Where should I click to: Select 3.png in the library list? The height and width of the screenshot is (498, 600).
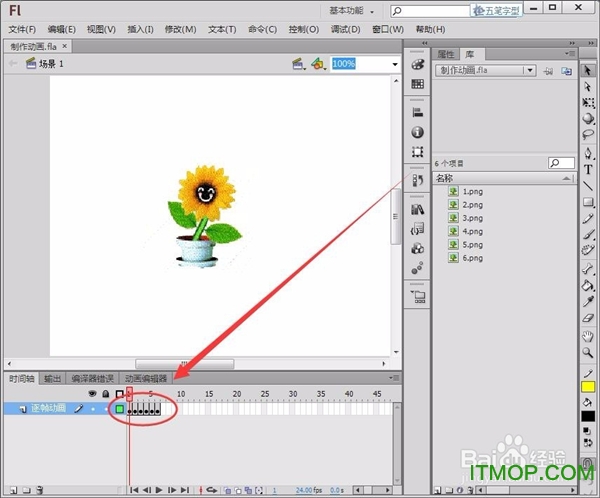(x=472, y=217)
